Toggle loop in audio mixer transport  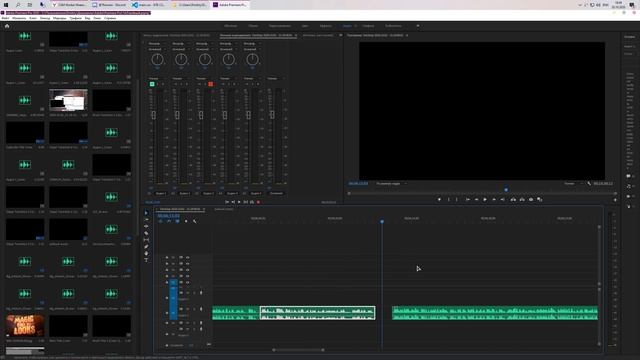(252, 202)
